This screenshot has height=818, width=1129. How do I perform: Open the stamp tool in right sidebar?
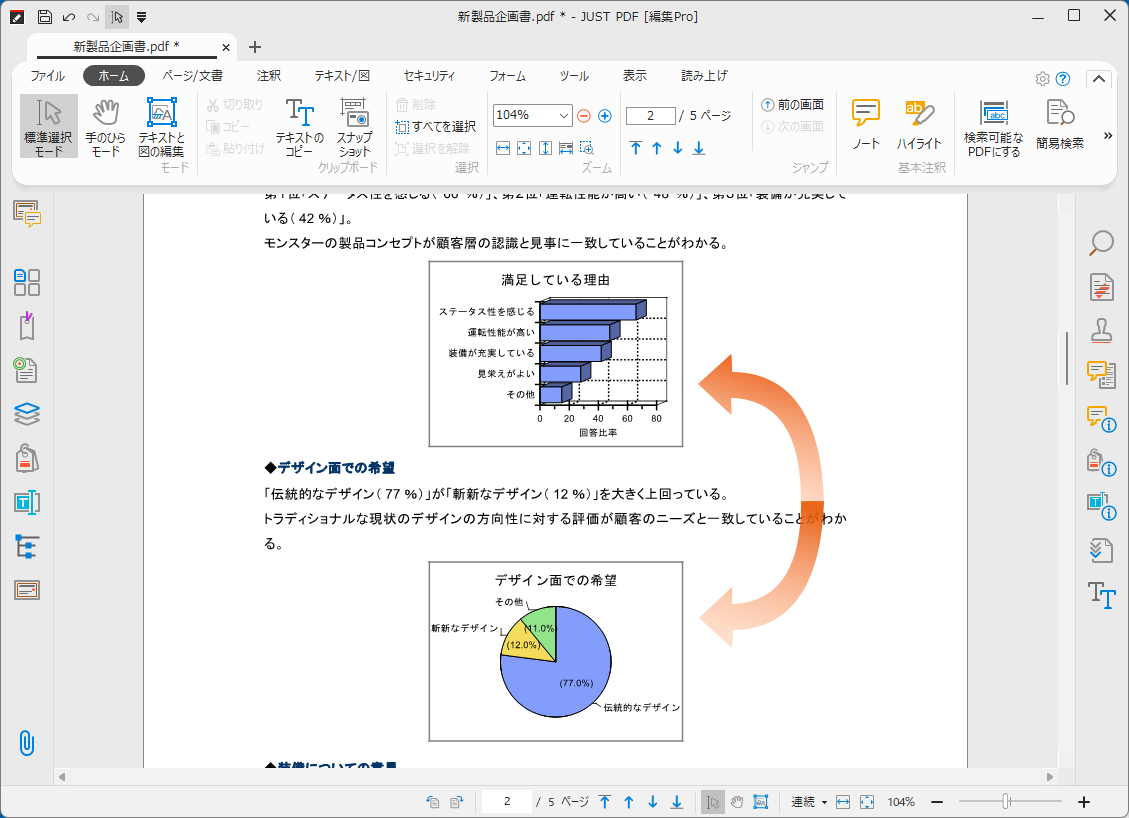tap(1101, 331)
